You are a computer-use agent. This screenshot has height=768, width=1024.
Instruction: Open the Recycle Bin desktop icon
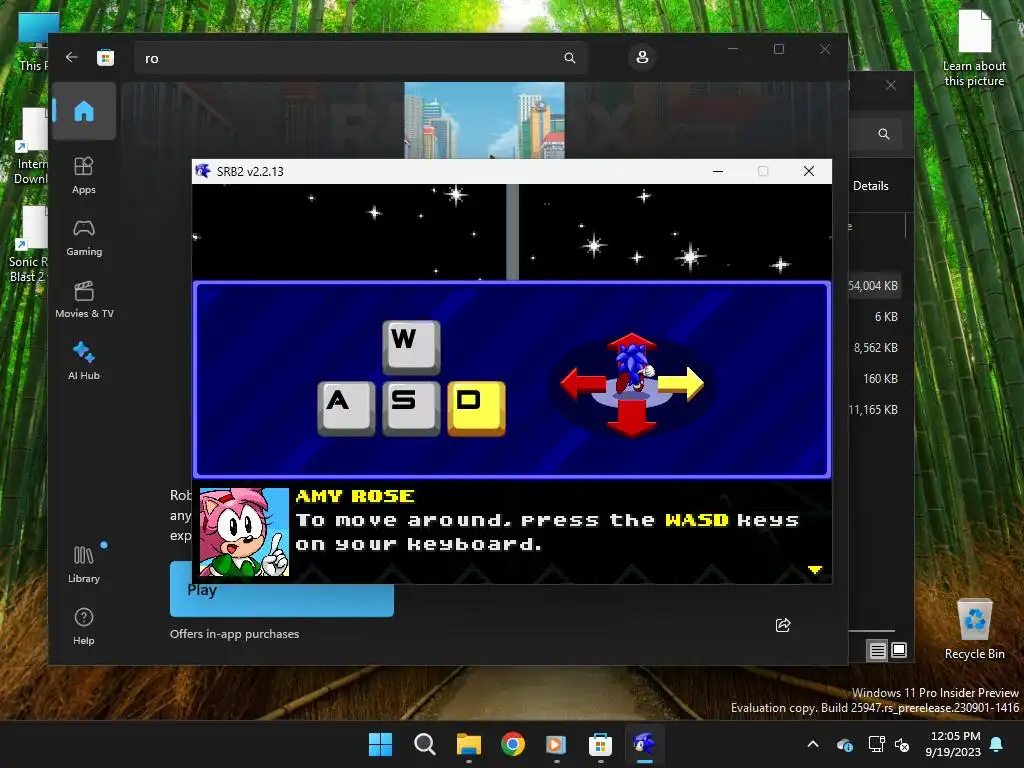(974, 630)
